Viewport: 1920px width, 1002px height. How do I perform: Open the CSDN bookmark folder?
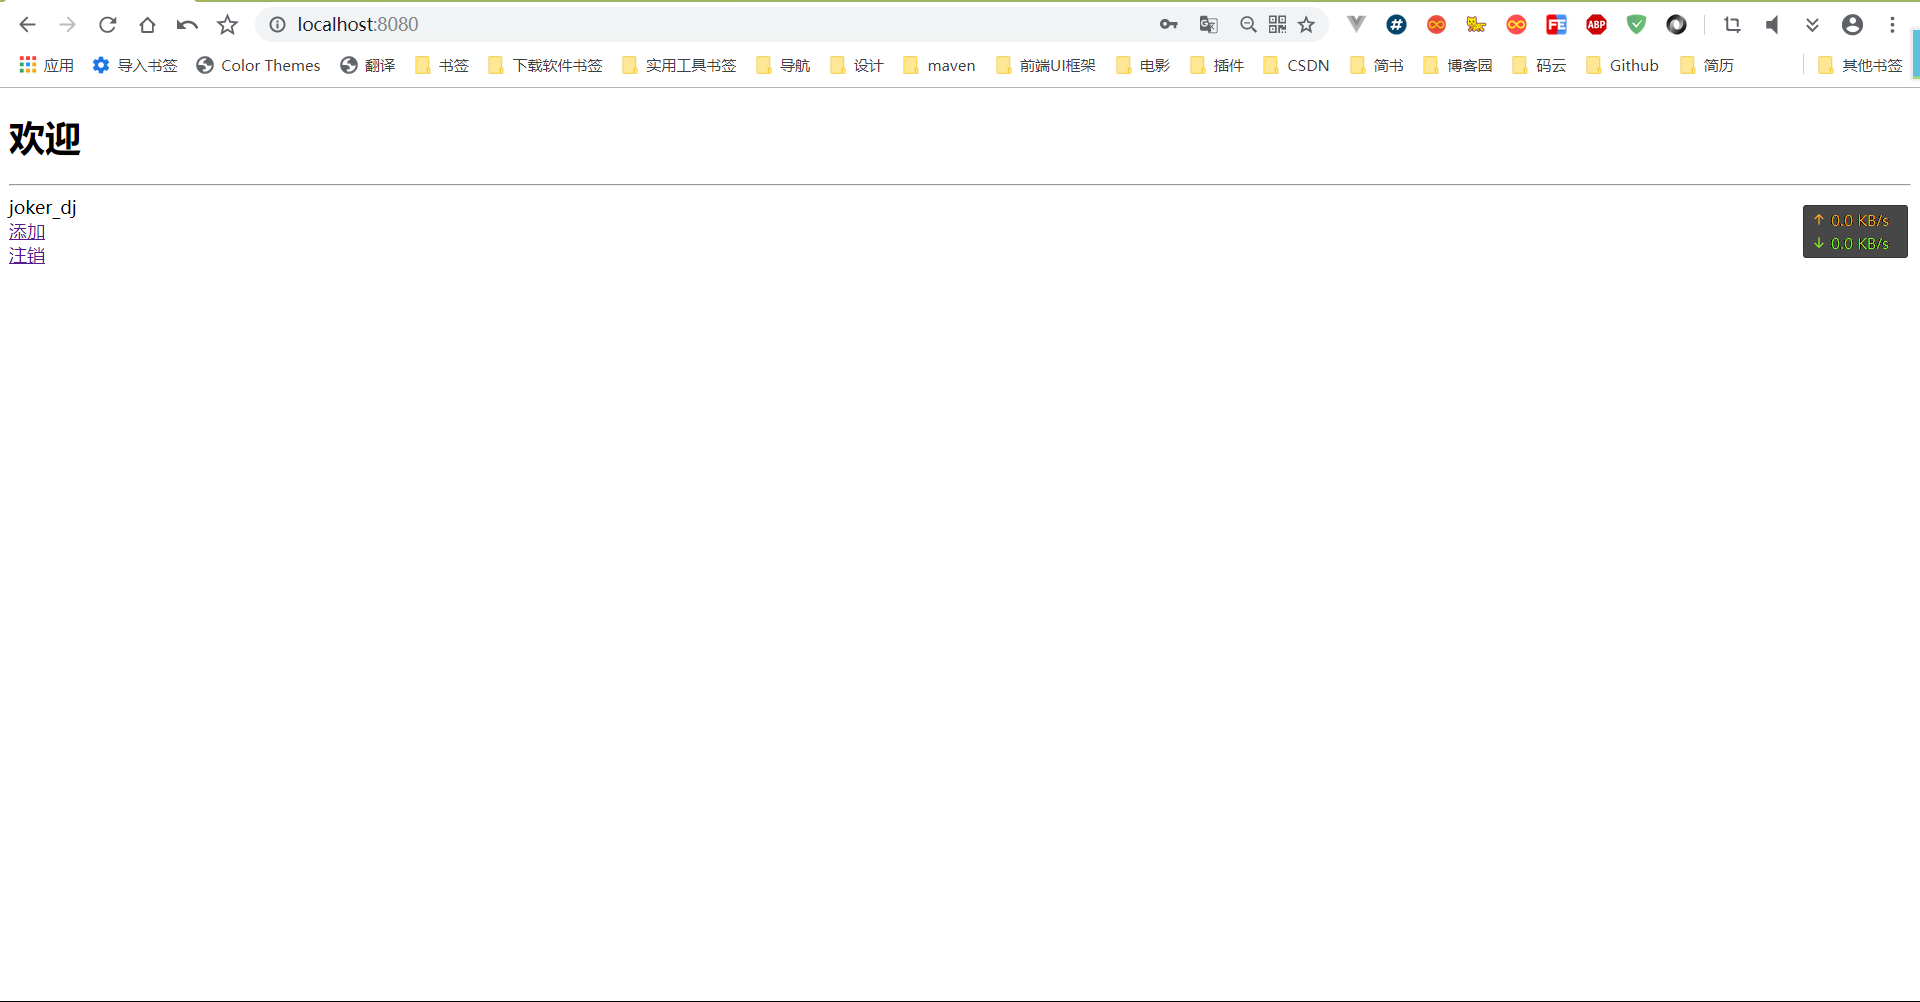tap(1296, 65)
